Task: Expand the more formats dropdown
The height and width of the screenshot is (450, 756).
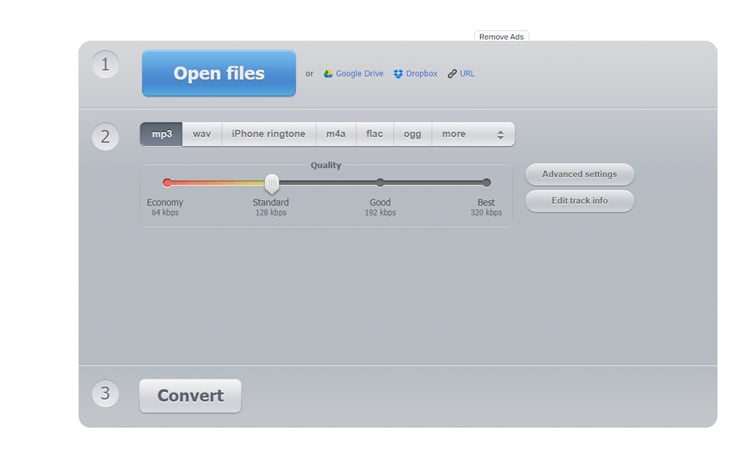Action: (x=473, y=134)
